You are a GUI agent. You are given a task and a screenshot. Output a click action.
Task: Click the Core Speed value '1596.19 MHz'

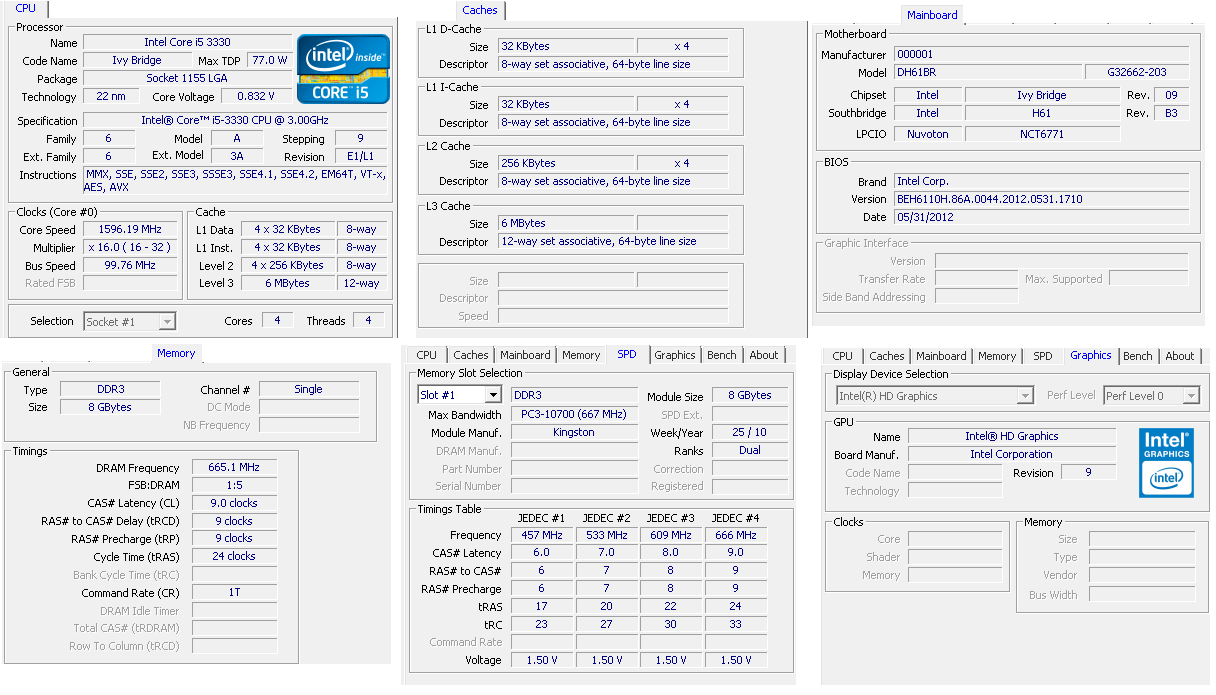pos(132,229)
